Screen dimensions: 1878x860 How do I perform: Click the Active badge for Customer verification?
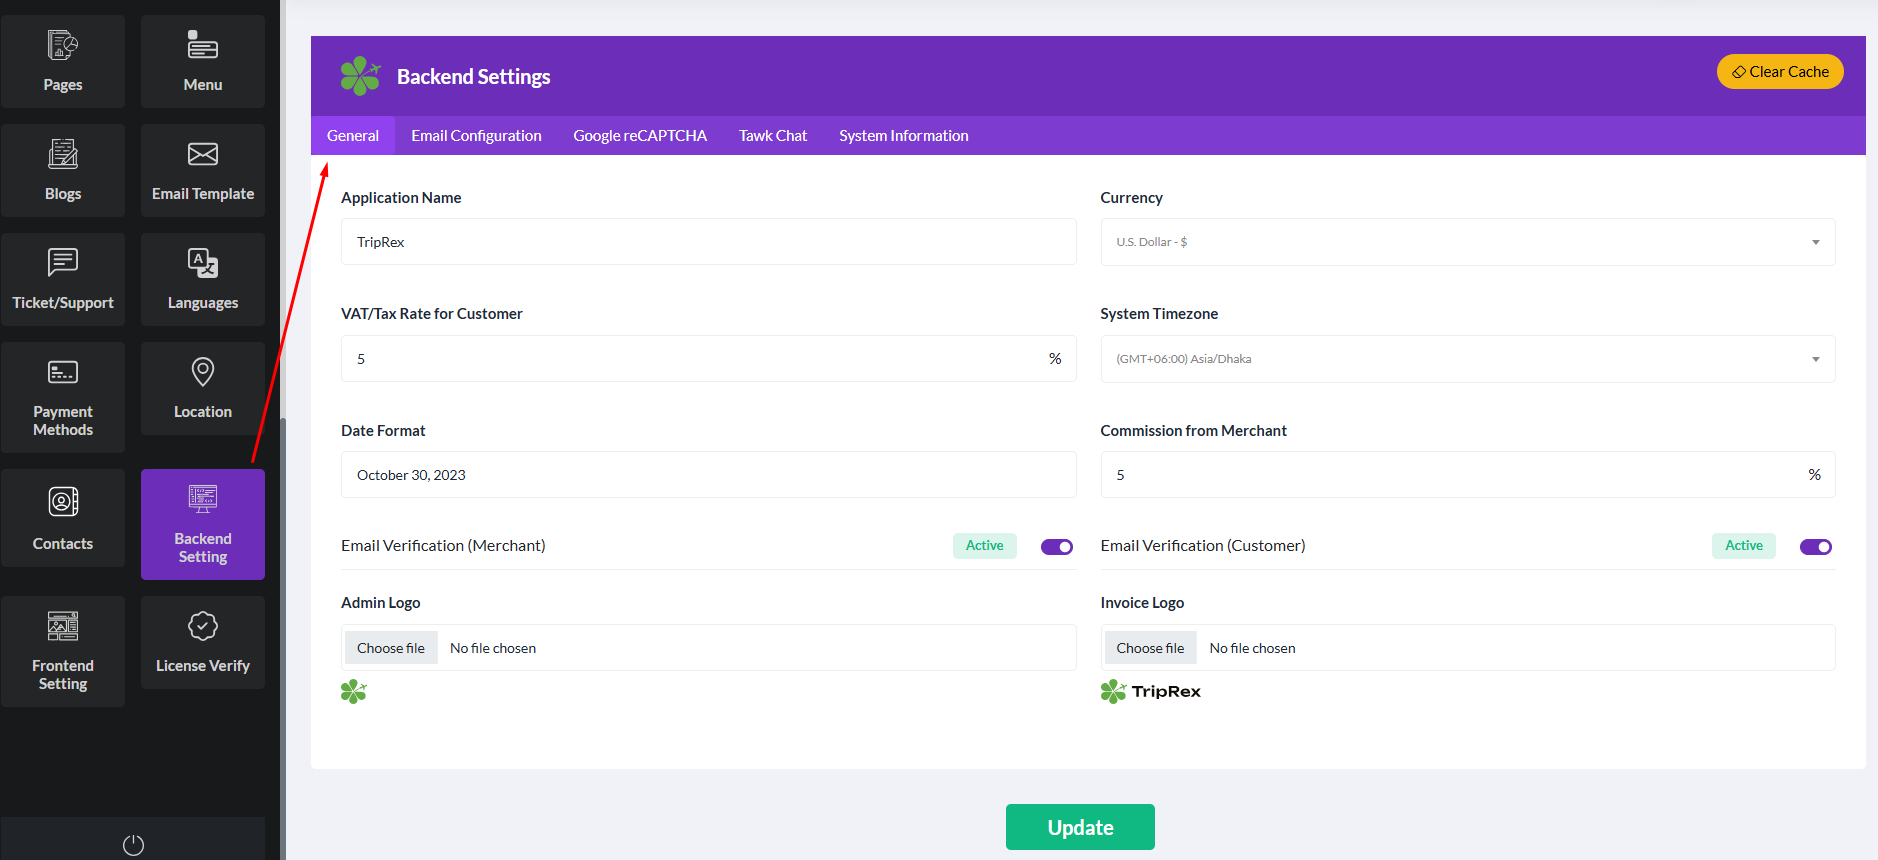click(x=1744, y=546)
